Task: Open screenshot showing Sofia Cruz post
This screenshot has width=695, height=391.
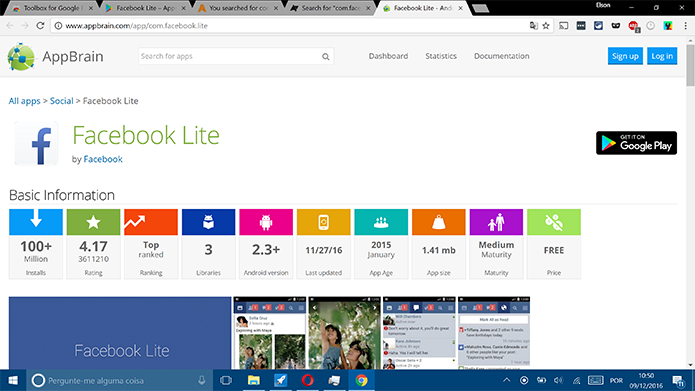Action: pyautogui.click(x=269, y=333)
